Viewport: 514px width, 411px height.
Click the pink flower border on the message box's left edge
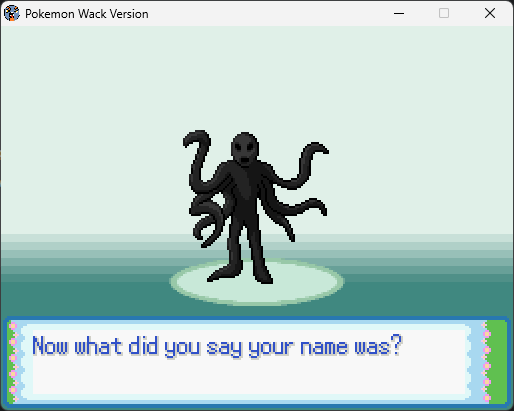tap(13, 362)
